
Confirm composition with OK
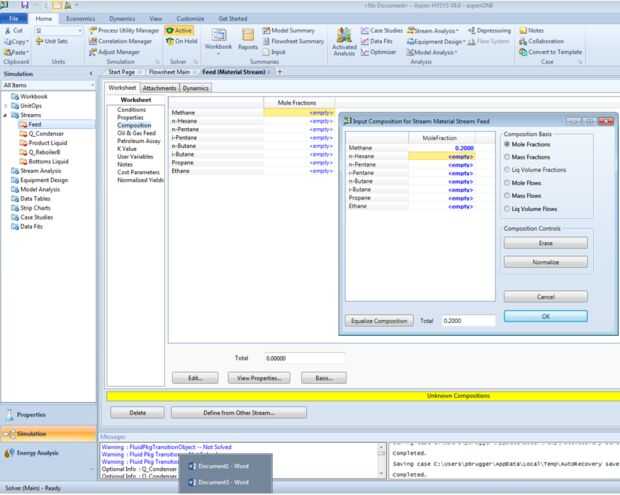pyautogui.click(x=546, y=316)
